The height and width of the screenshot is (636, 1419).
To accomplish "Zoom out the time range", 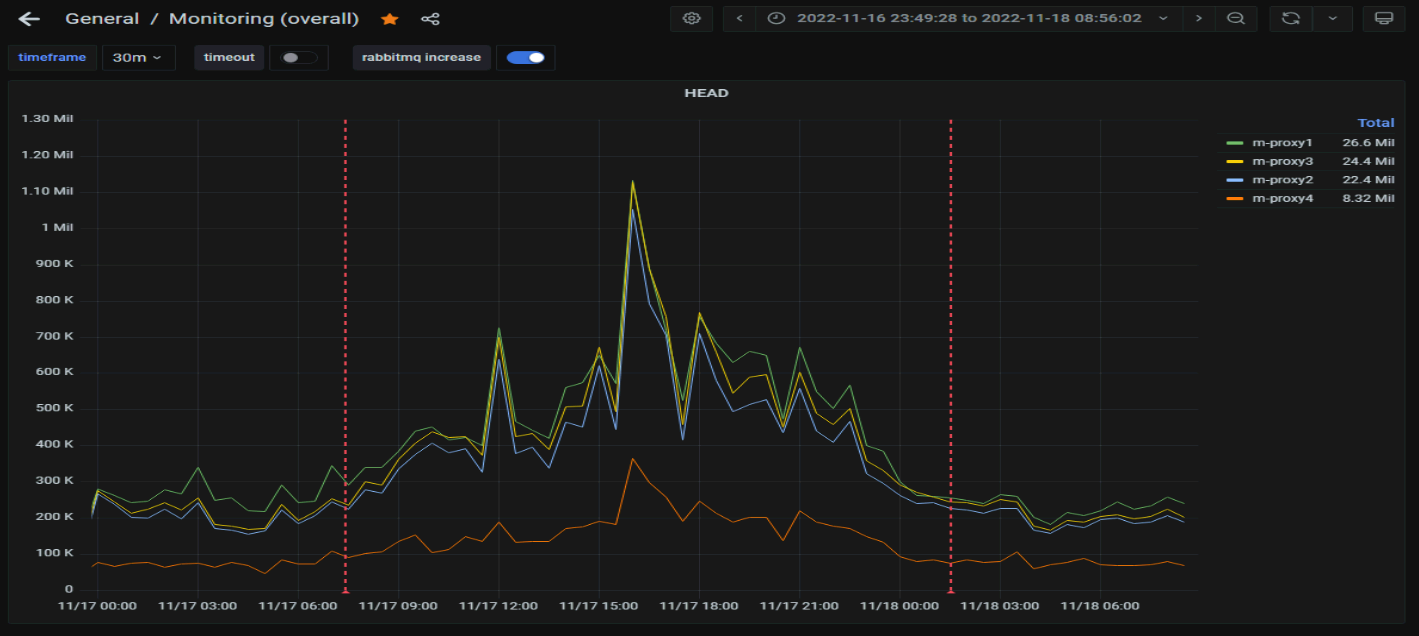I will click(1236, 18).
